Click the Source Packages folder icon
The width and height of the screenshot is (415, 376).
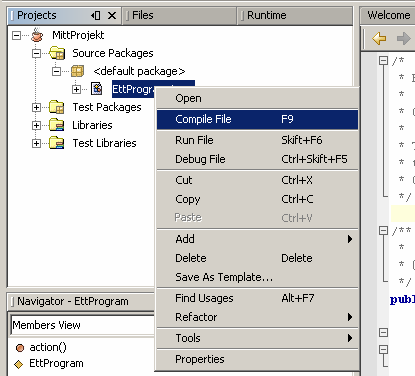click(57, 53)
